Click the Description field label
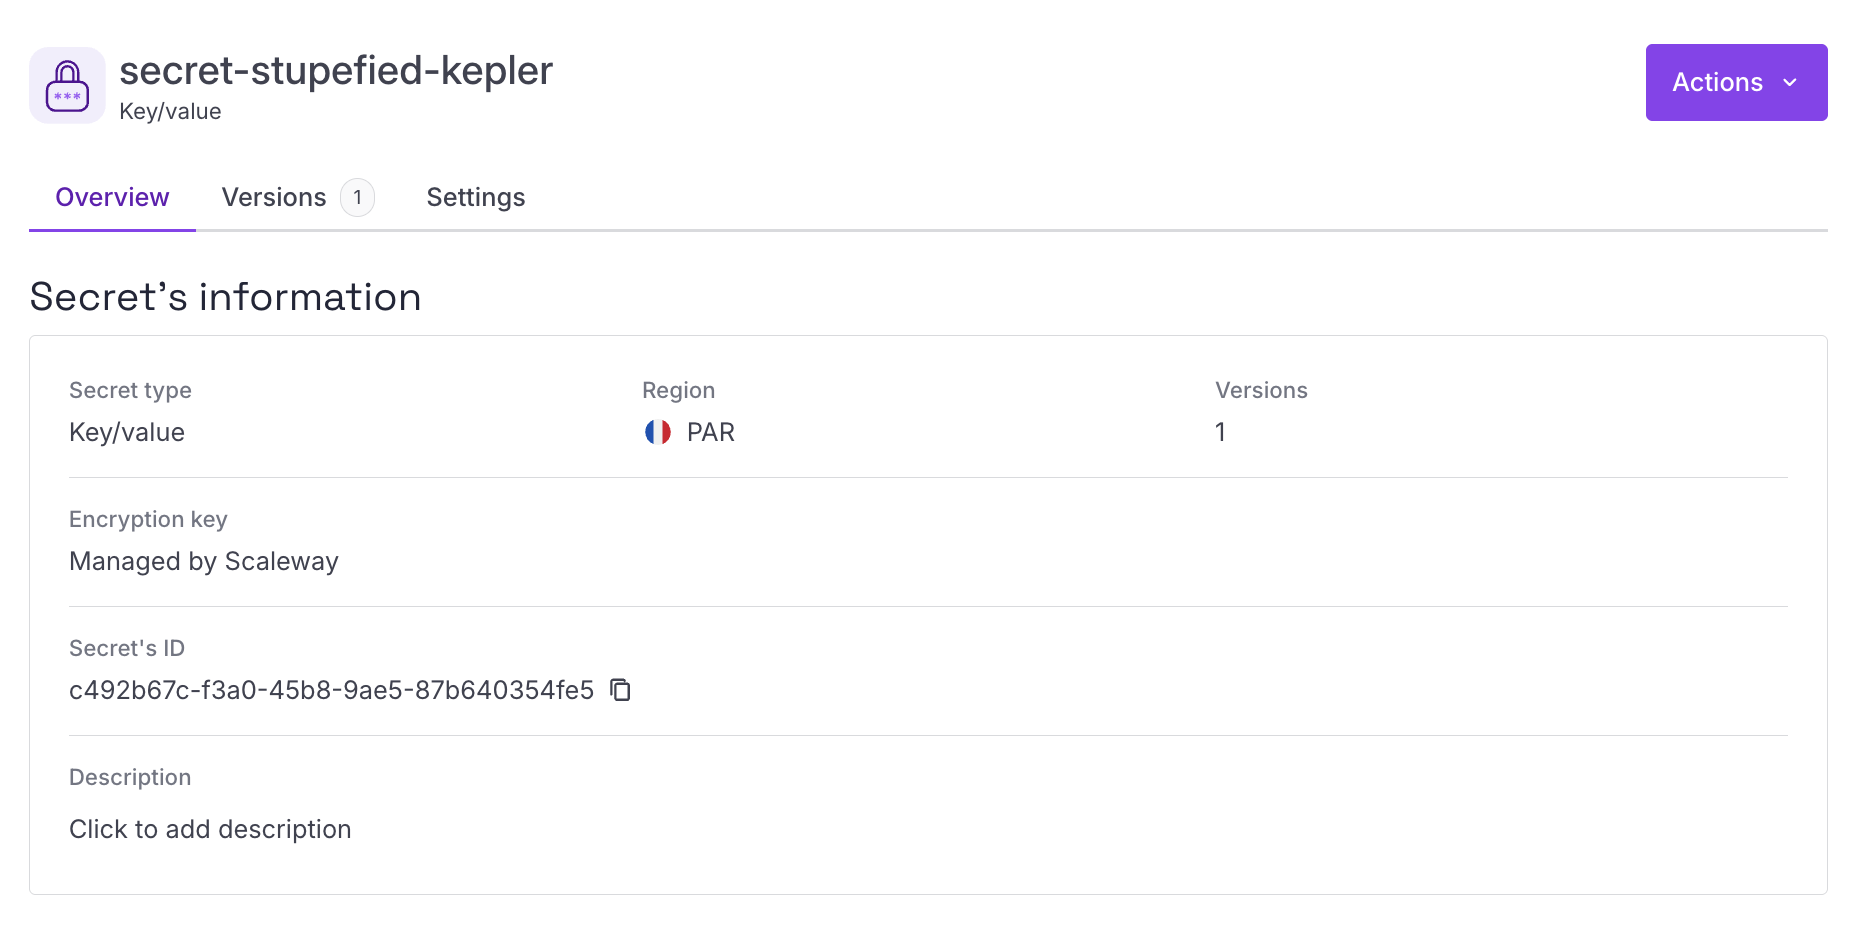The width and height of the screenshot is (1874, 929). 130,777
